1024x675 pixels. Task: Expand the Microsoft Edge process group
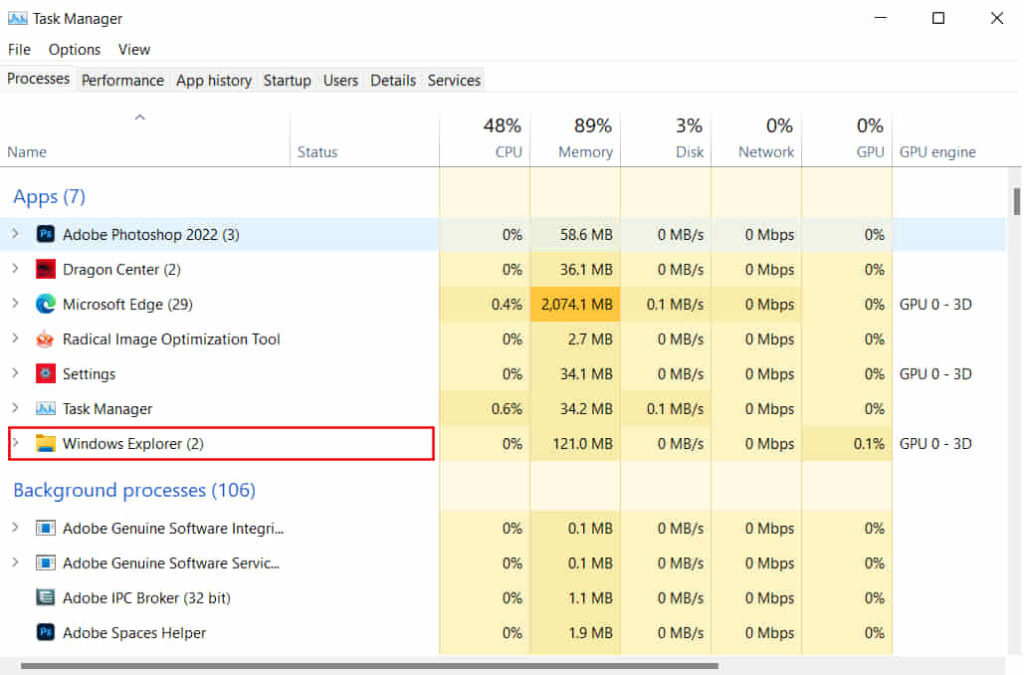pos(16,303)
